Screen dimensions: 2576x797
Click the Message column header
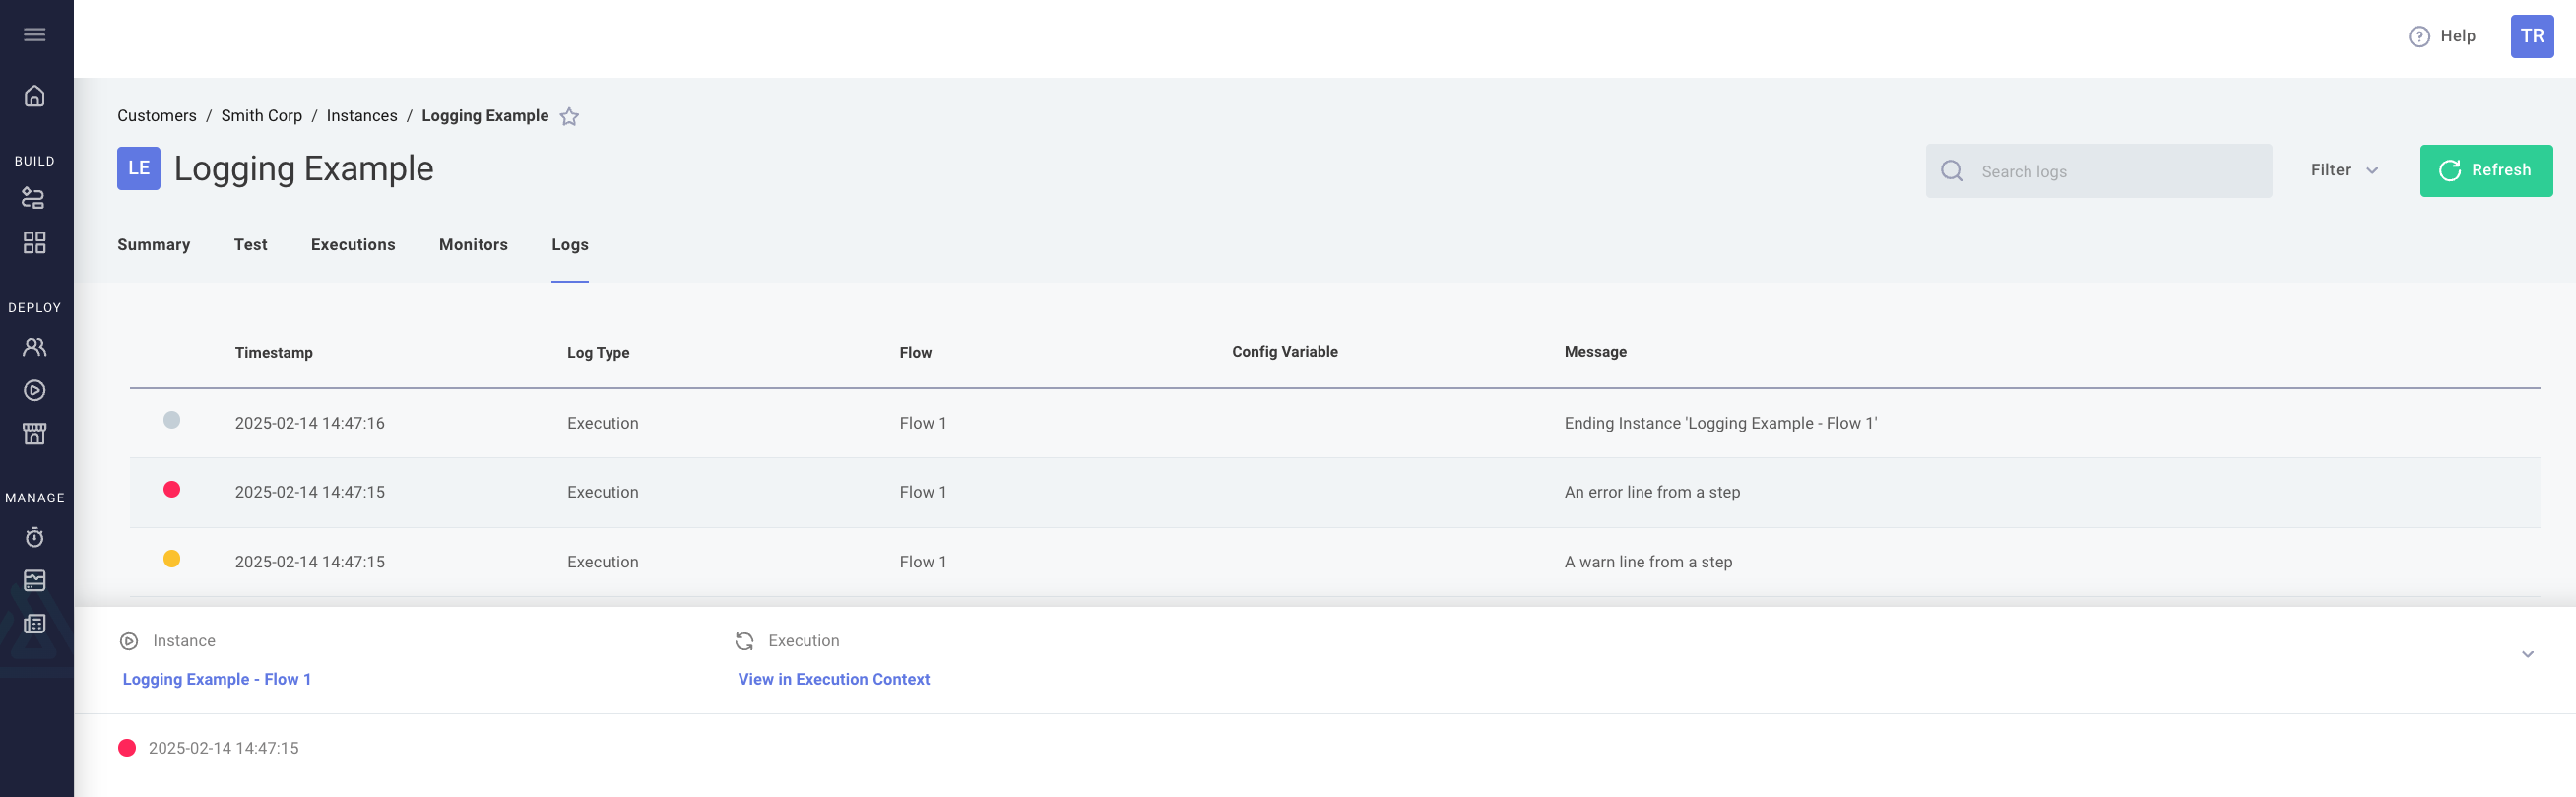coord(1595,352)
